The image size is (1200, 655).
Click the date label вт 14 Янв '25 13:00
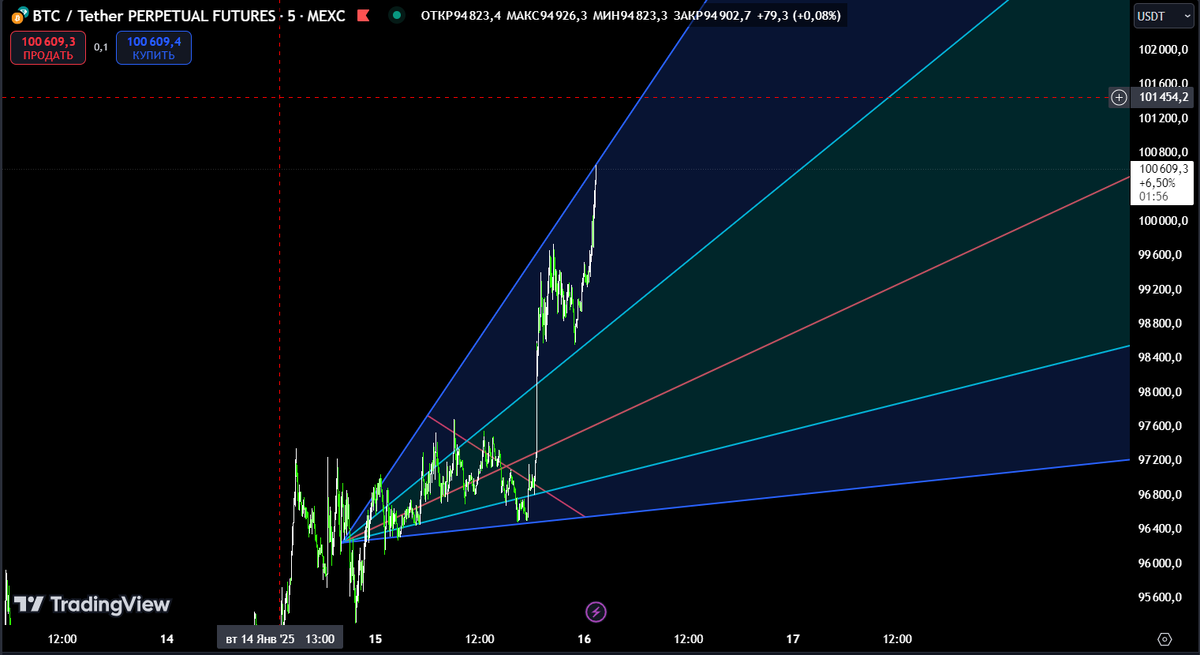279,638
